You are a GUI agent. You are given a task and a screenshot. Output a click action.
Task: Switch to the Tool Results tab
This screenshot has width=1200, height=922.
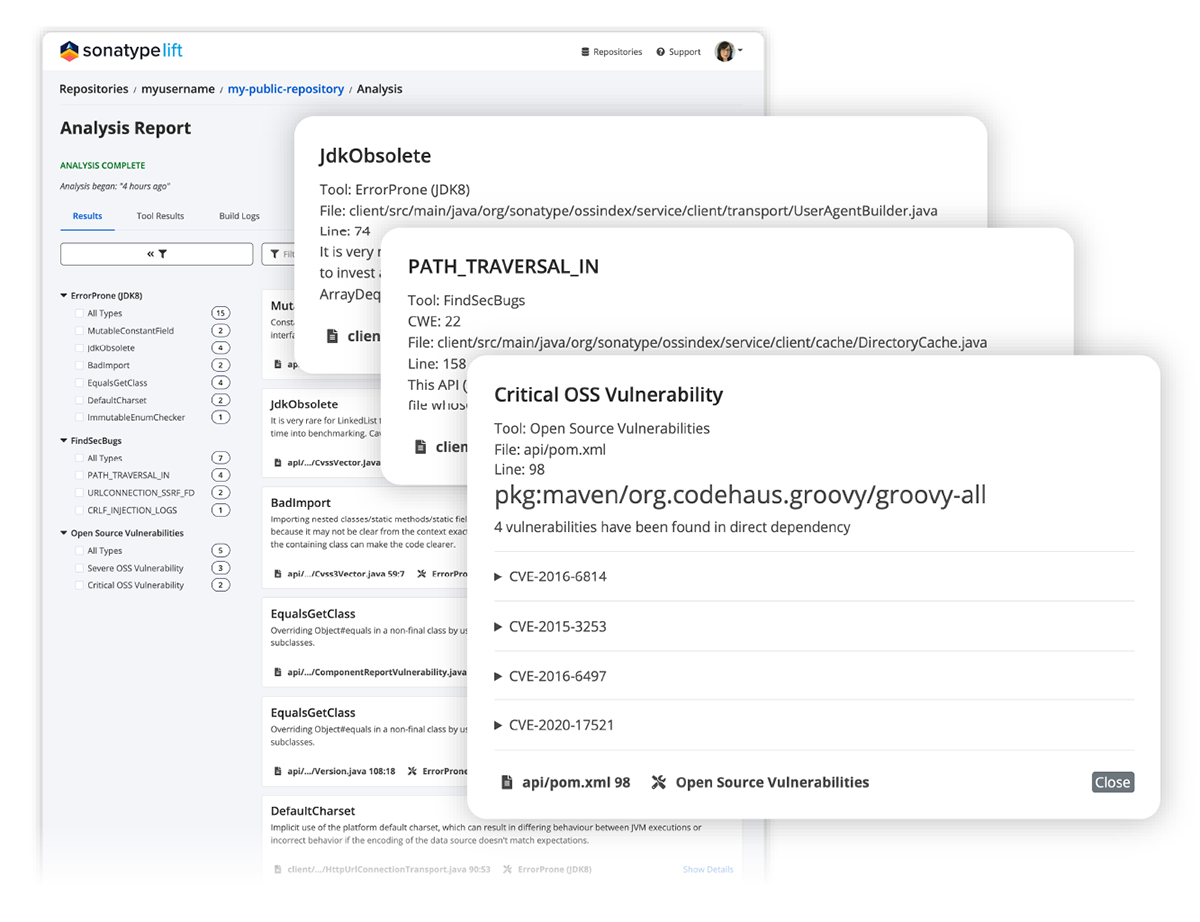coord(160,216)
